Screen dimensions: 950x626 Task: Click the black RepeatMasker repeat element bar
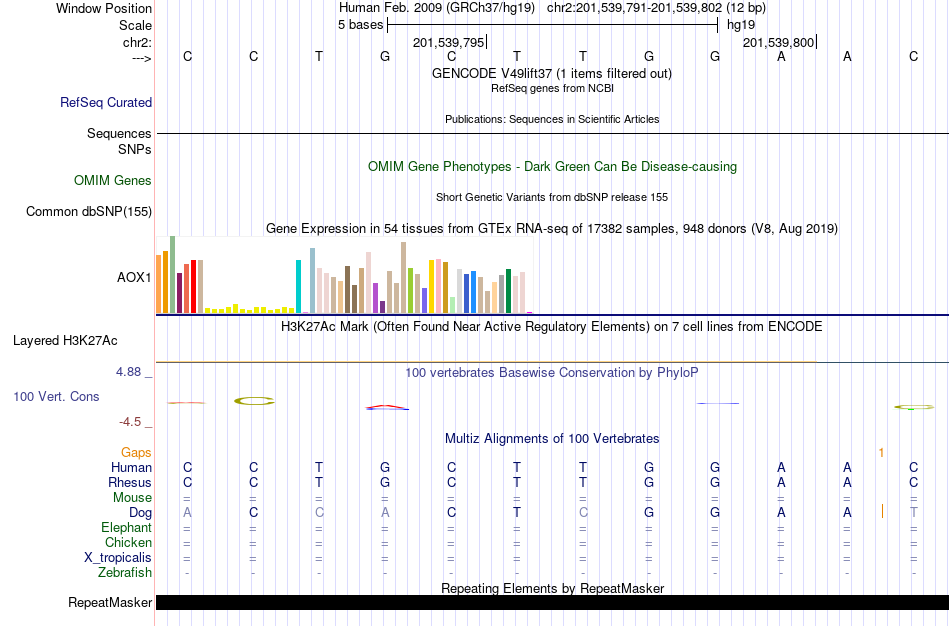coord(553,602)
